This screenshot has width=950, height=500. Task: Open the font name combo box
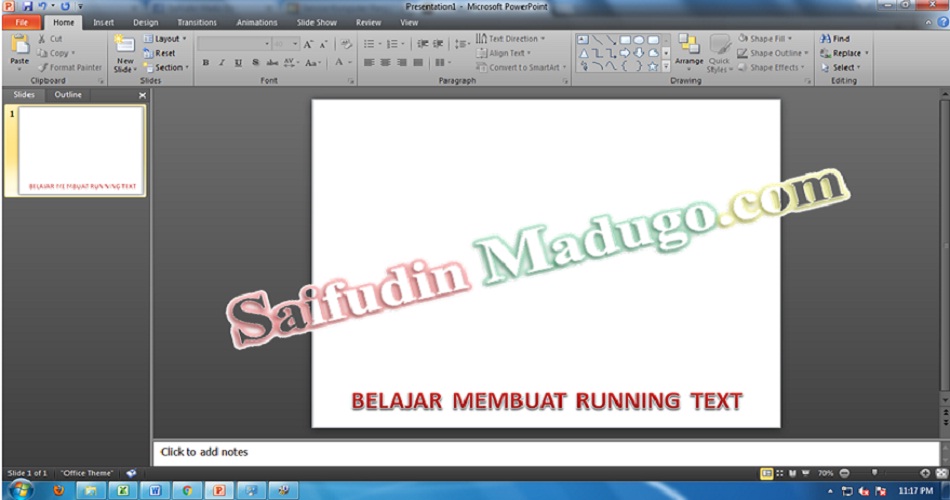[234, 44]
